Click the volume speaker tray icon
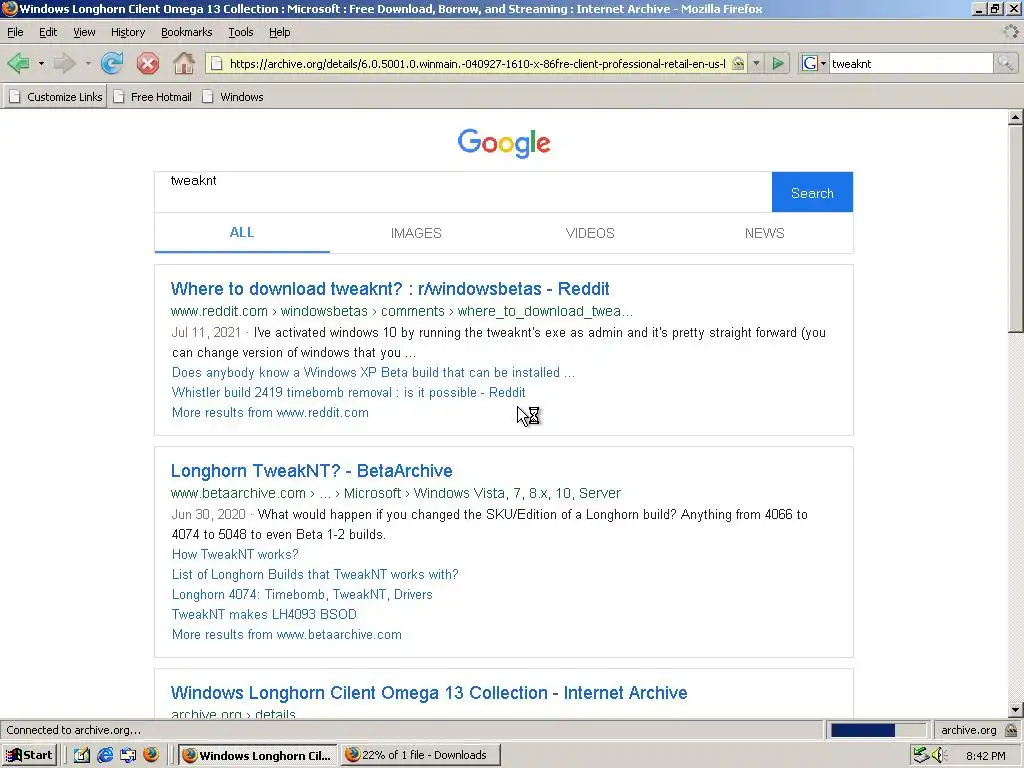Viewport: 1024px width, 768px height. point(938,755)
